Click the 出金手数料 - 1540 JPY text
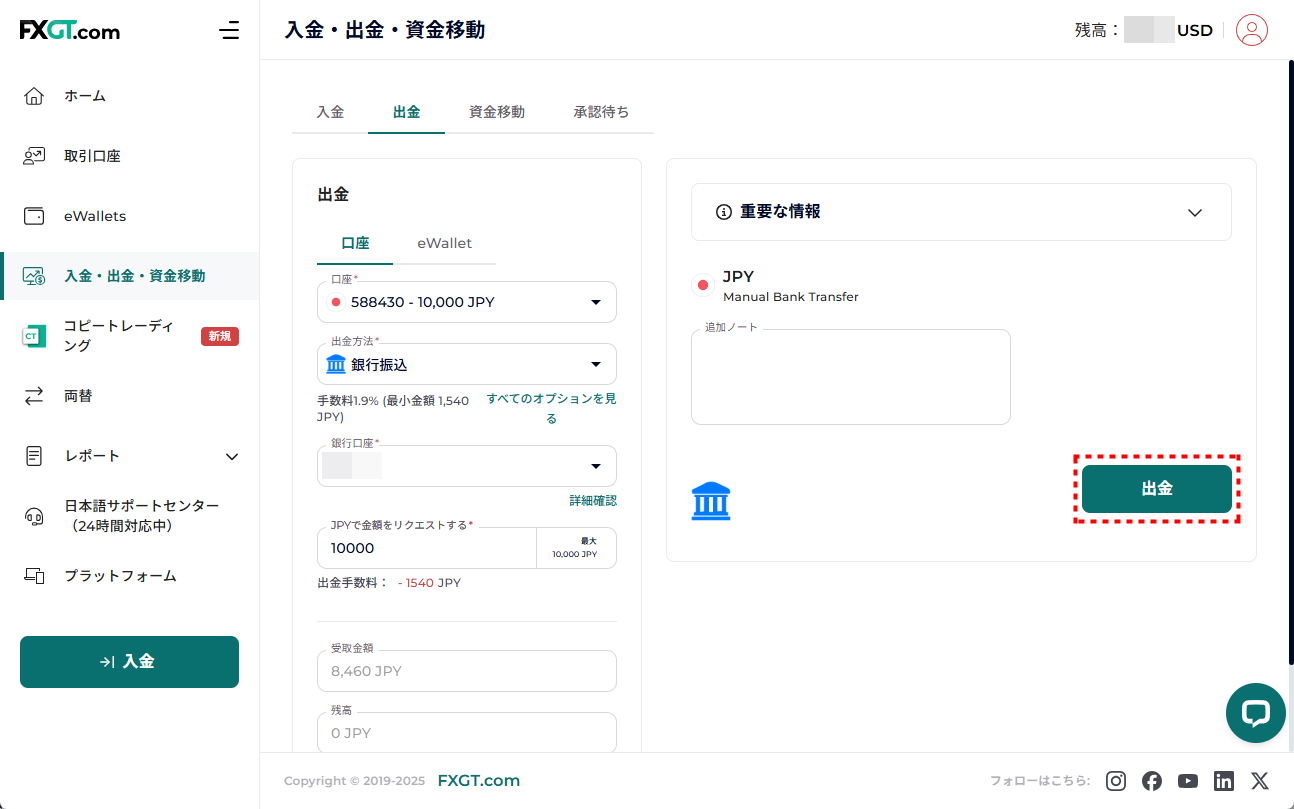The width and height of the screenshot is (1294, 809). (x=389, y=583)
